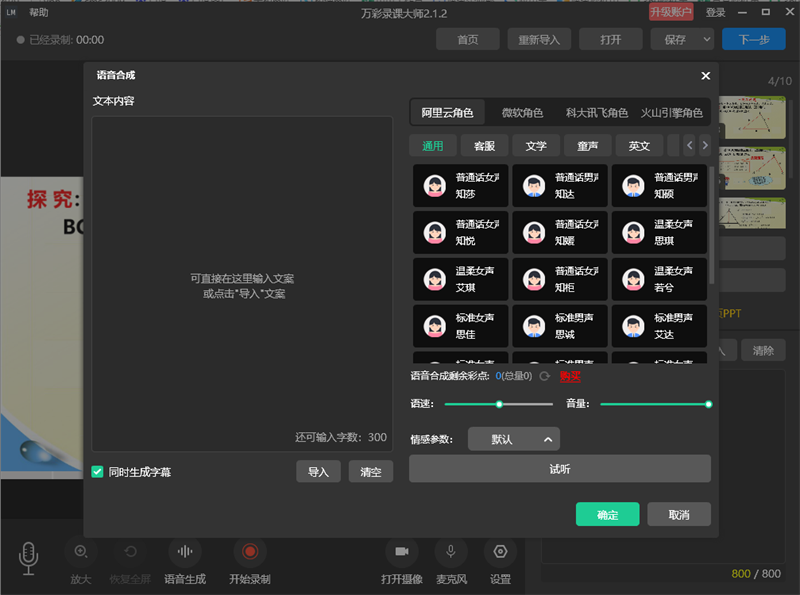Select the 知莎 voice avatar
The height and width of the screenshot is (595, 800).
point(435,186)
